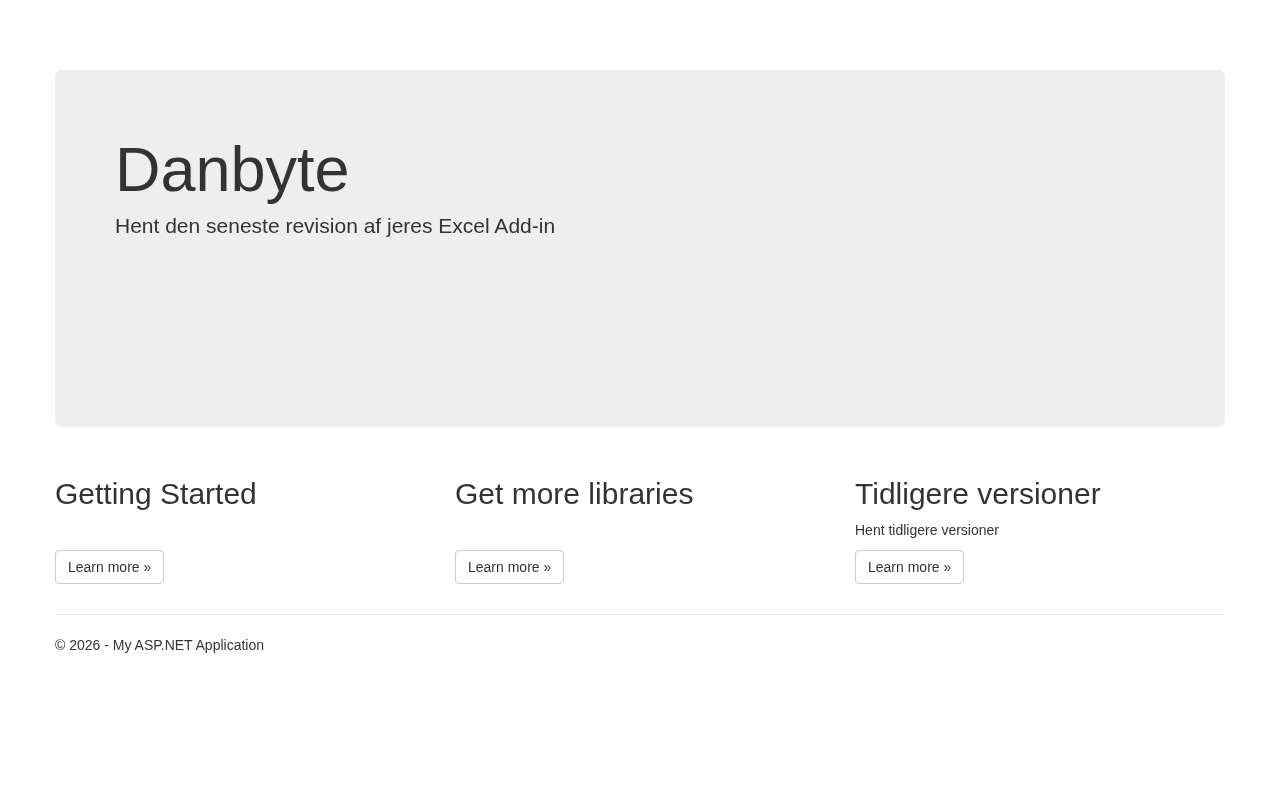Click the Excel Add-in subtitle line
Image resolution: width=1280 pixels, height=800 pixels.
click(335, 226)
